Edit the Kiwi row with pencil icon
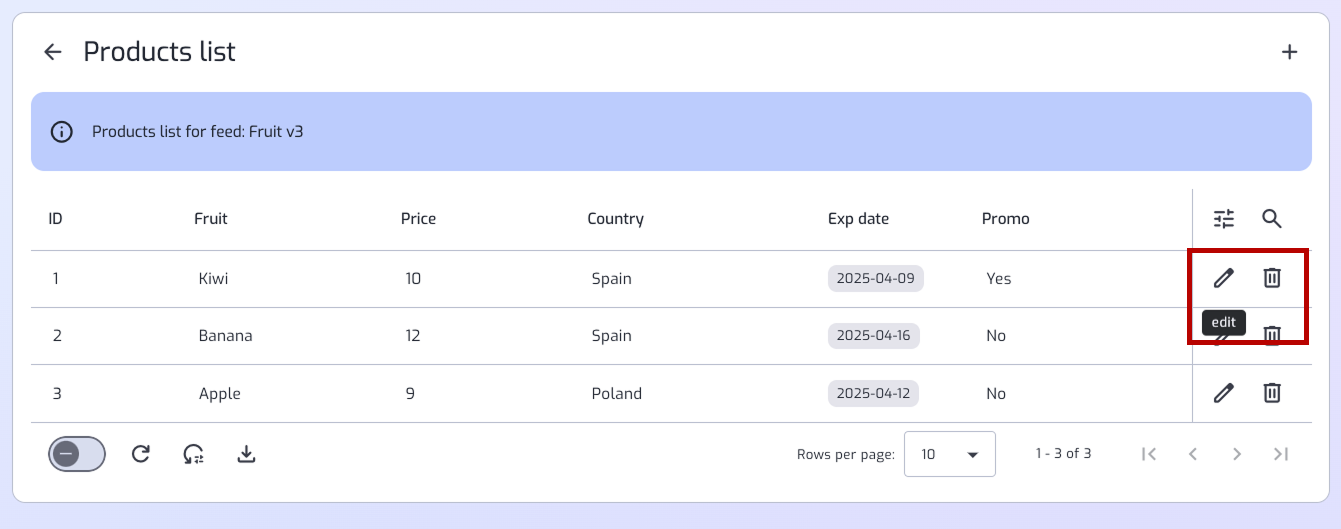 pos(1224,278)
